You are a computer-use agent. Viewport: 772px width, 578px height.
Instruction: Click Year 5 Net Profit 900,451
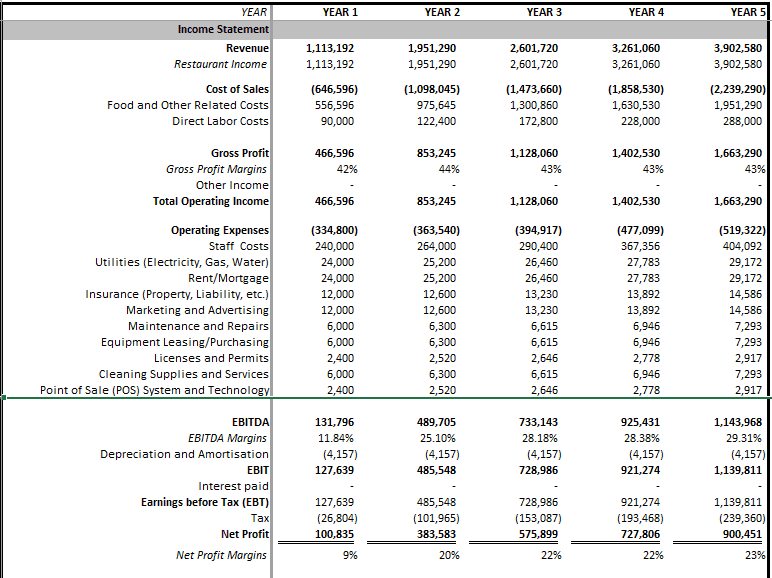[738, 535]
